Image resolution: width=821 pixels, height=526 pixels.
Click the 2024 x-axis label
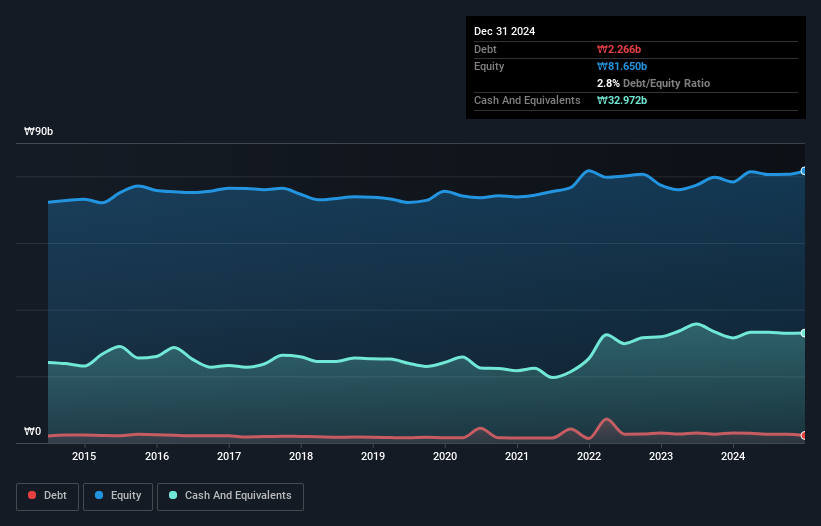click(733, 456)
